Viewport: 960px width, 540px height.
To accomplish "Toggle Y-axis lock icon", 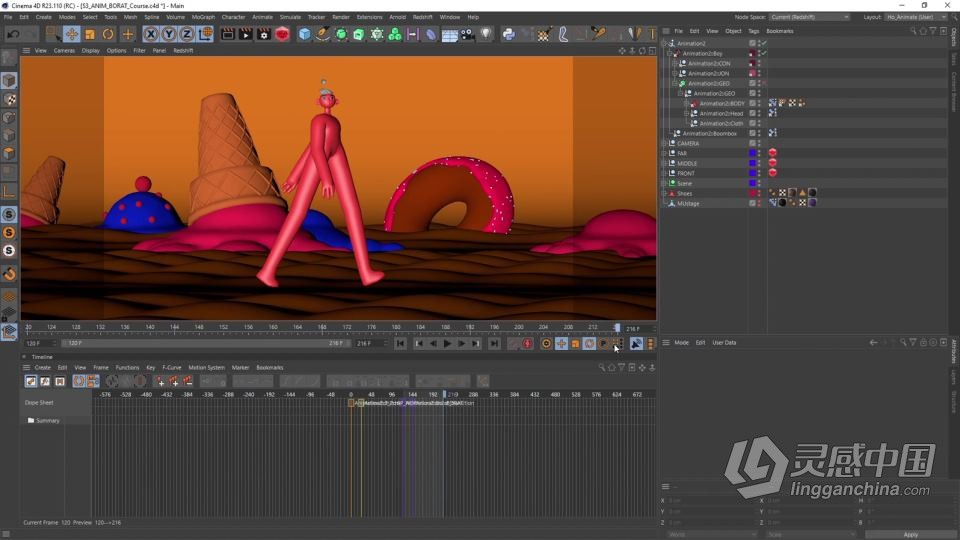I will pyautogui.click(x=168, y=34).
